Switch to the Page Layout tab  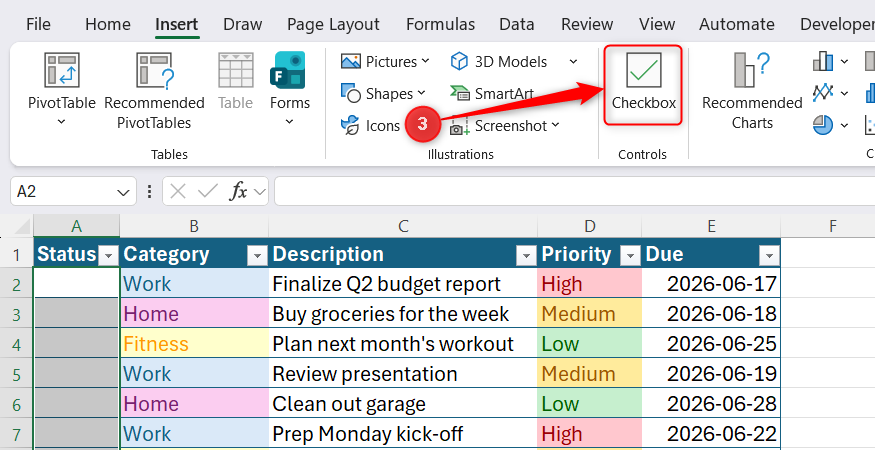point(333,25)
